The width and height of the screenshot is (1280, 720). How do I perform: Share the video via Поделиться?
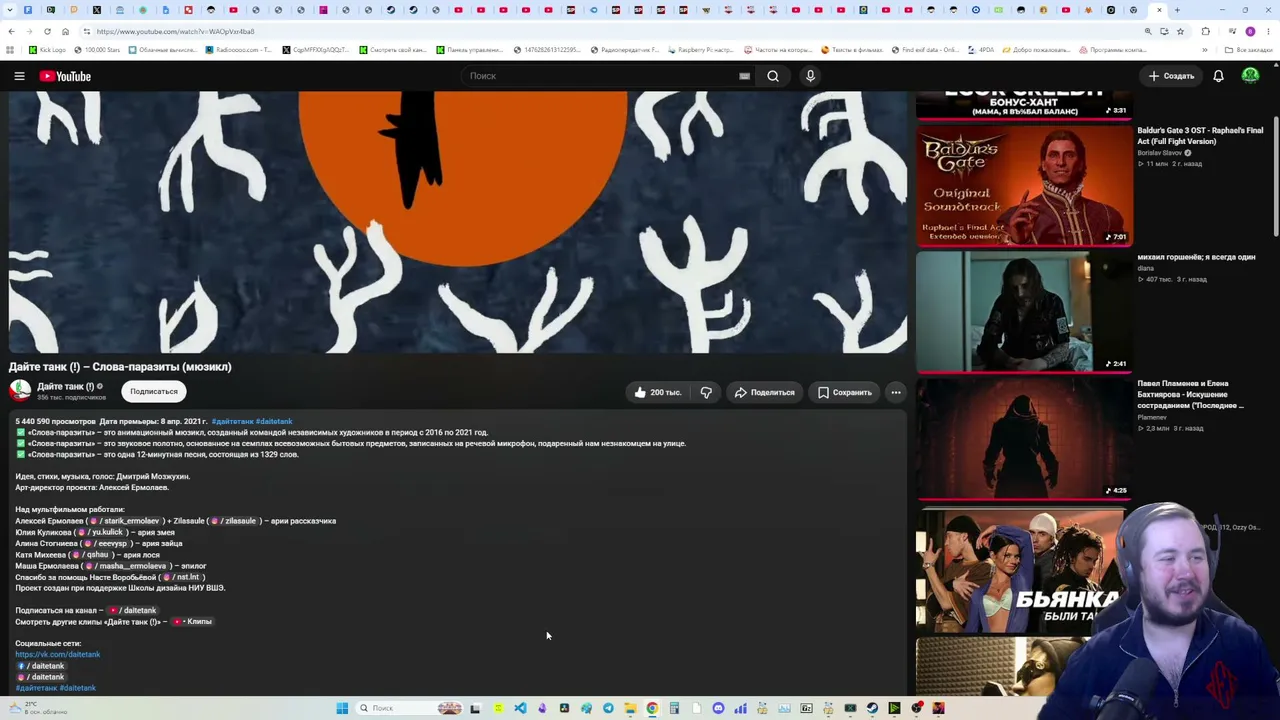[x=764, y=392]
